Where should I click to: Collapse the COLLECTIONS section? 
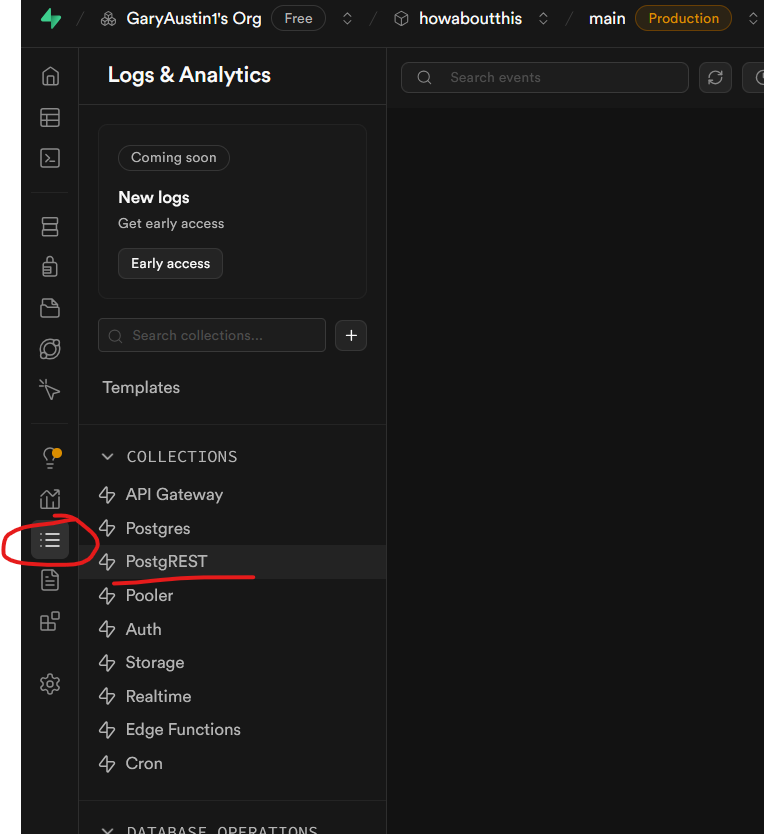click(x=108, y=457)
